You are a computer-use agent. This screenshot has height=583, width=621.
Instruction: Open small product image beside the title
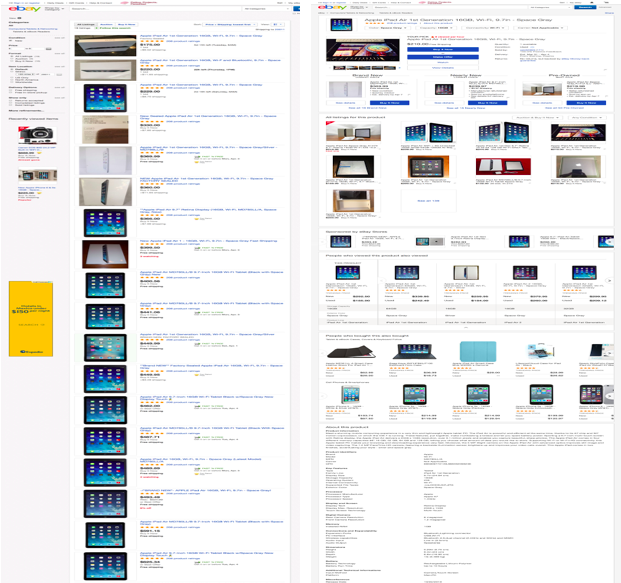[x=341, y=25]
